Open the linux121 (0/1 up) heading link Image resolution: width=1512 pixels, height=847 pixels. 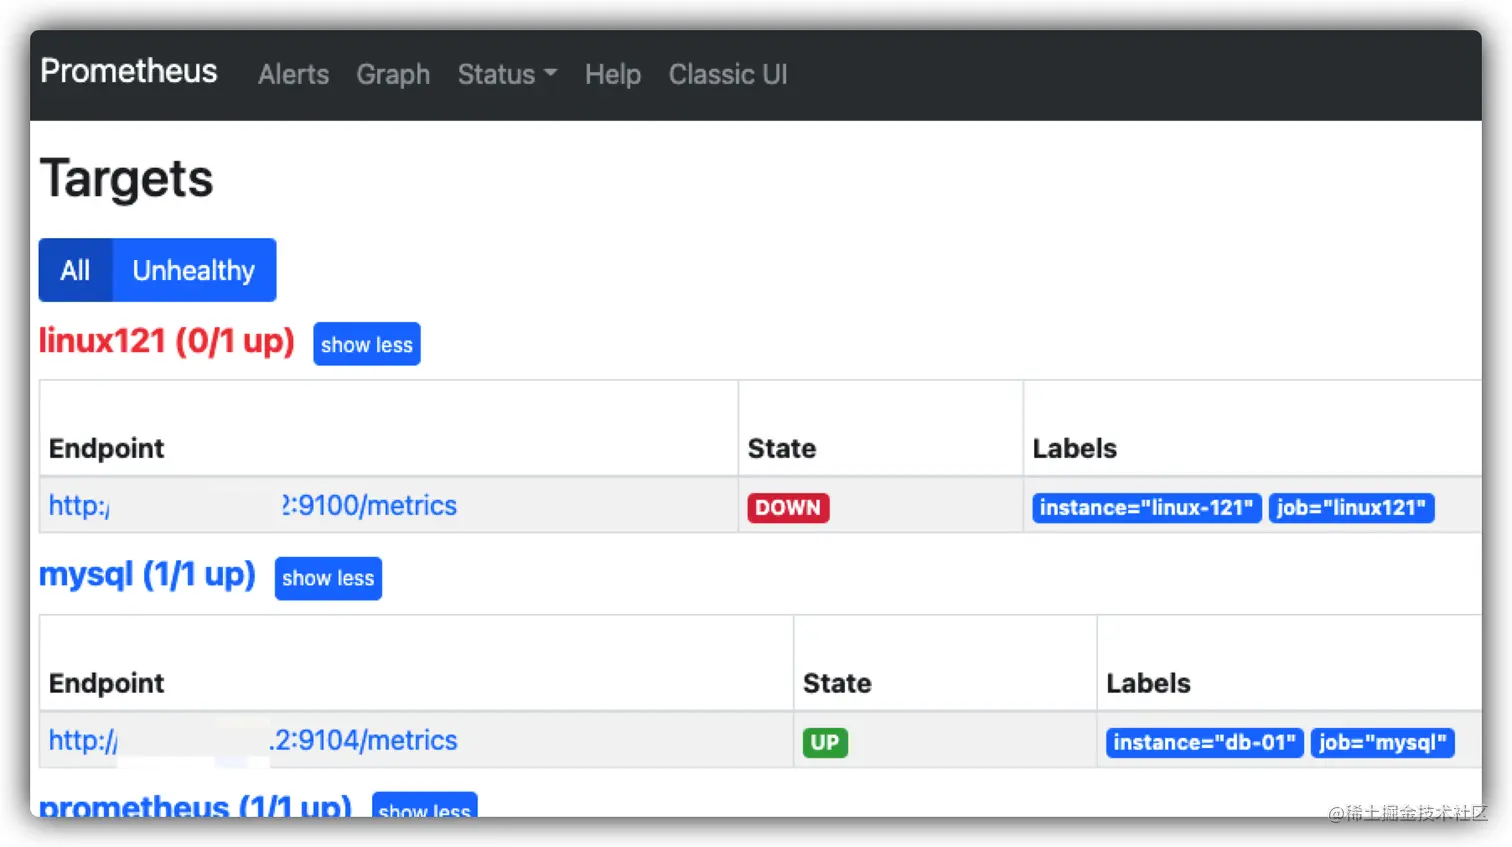167,341
